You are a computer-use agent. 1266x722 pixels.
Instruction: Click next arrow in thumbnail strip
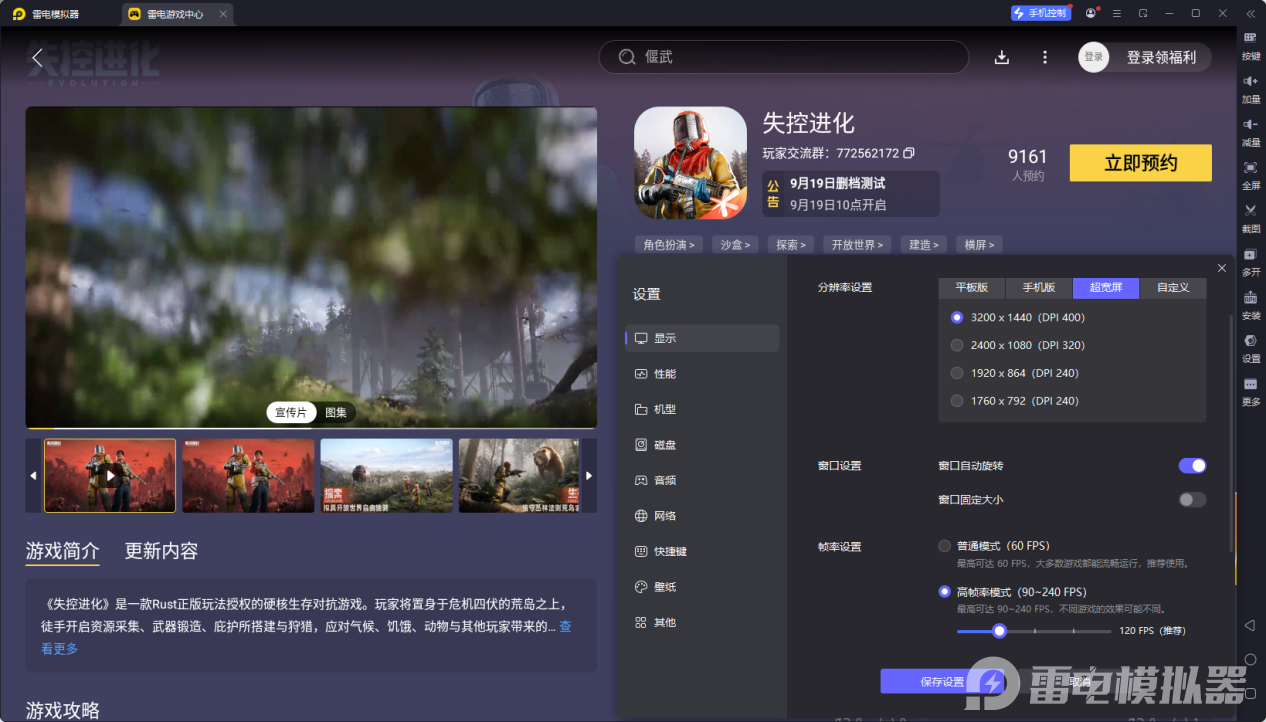(x=589, y=476)
